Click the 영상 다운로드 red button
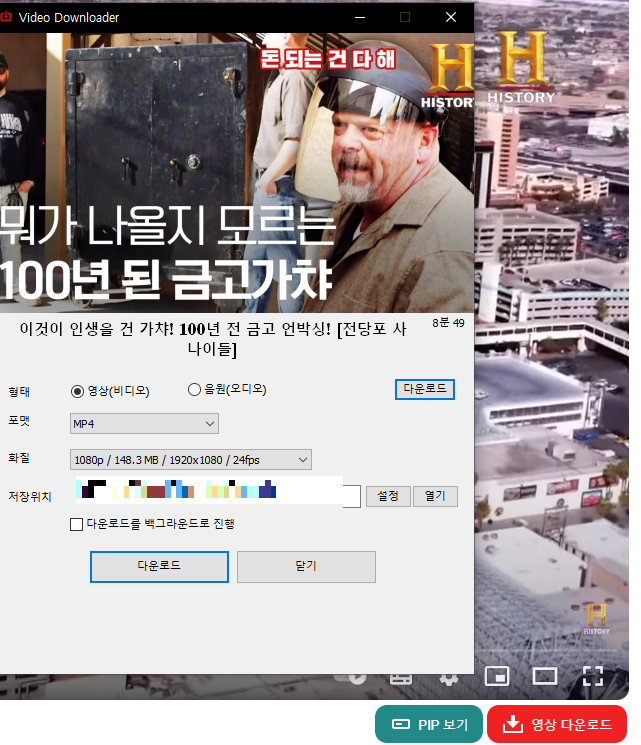641x745 pixels. pyautogui.click(x=557, y=724)
